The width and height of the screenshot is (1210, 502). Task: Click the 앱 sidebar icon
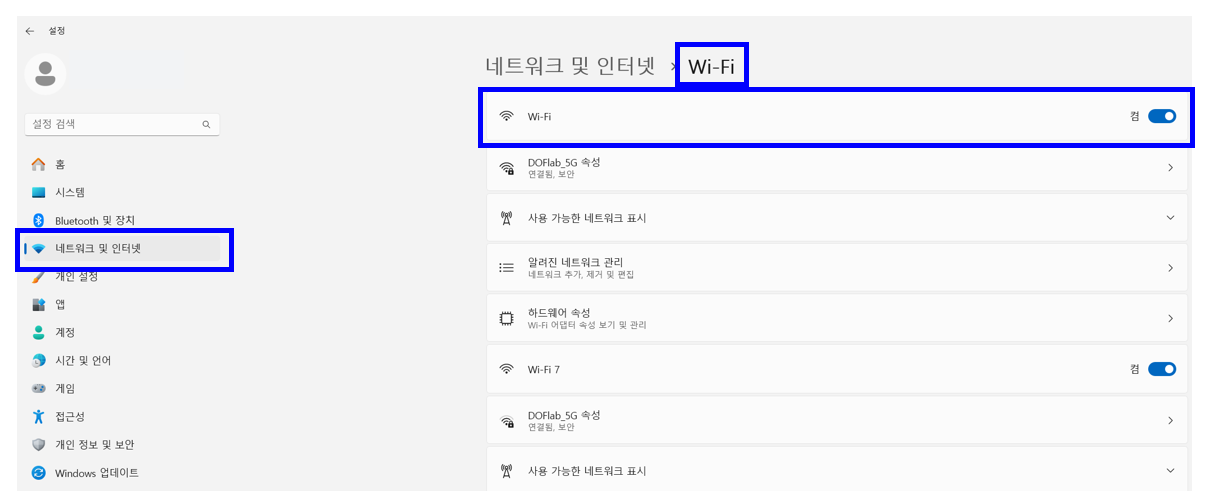tap(39, 304)
